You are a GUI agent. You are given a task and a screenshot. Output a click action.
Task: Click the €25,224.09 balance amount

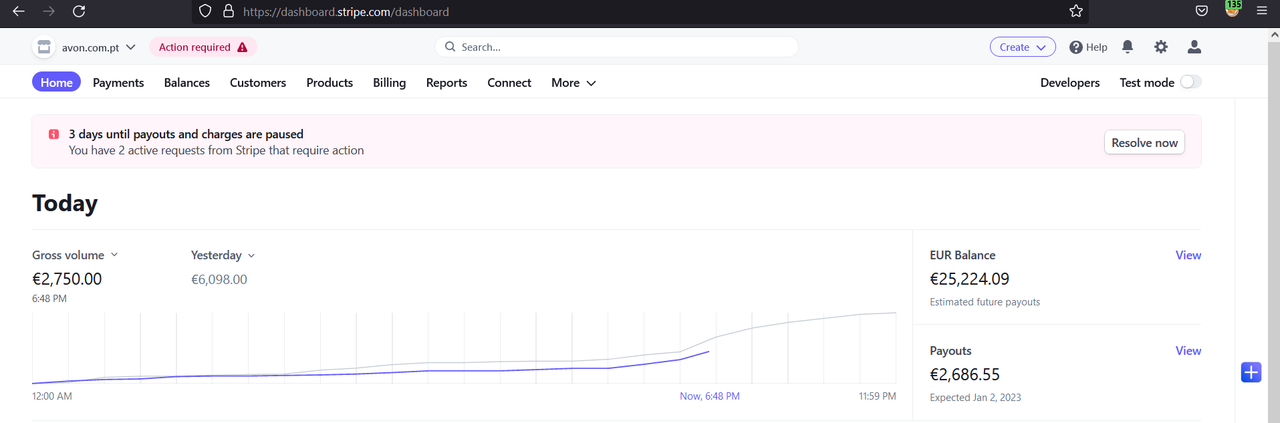(970, 279)
